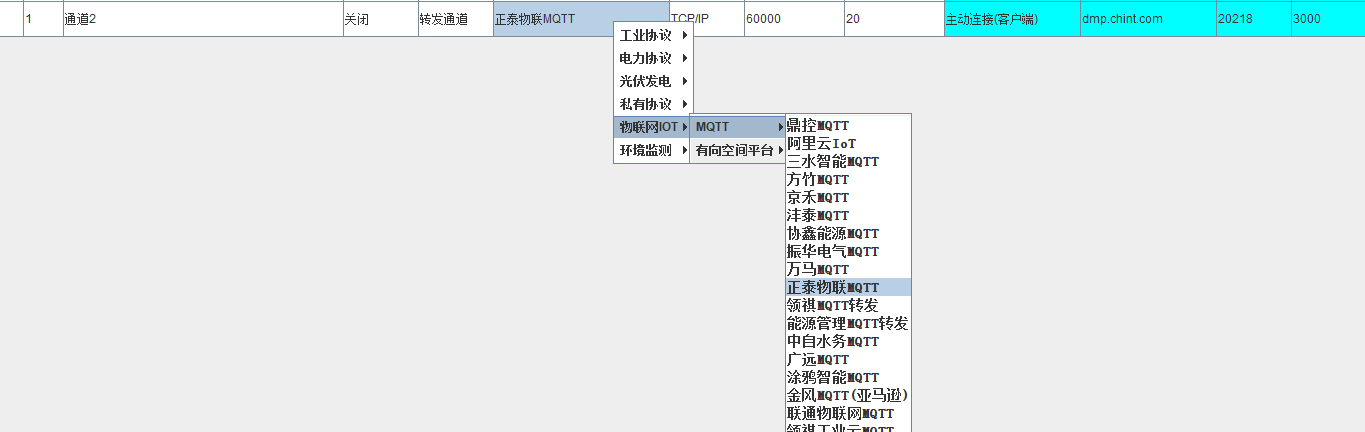Choose 方竹MQTT protocol
The image size is (1365, 432).
coord(848,179)
